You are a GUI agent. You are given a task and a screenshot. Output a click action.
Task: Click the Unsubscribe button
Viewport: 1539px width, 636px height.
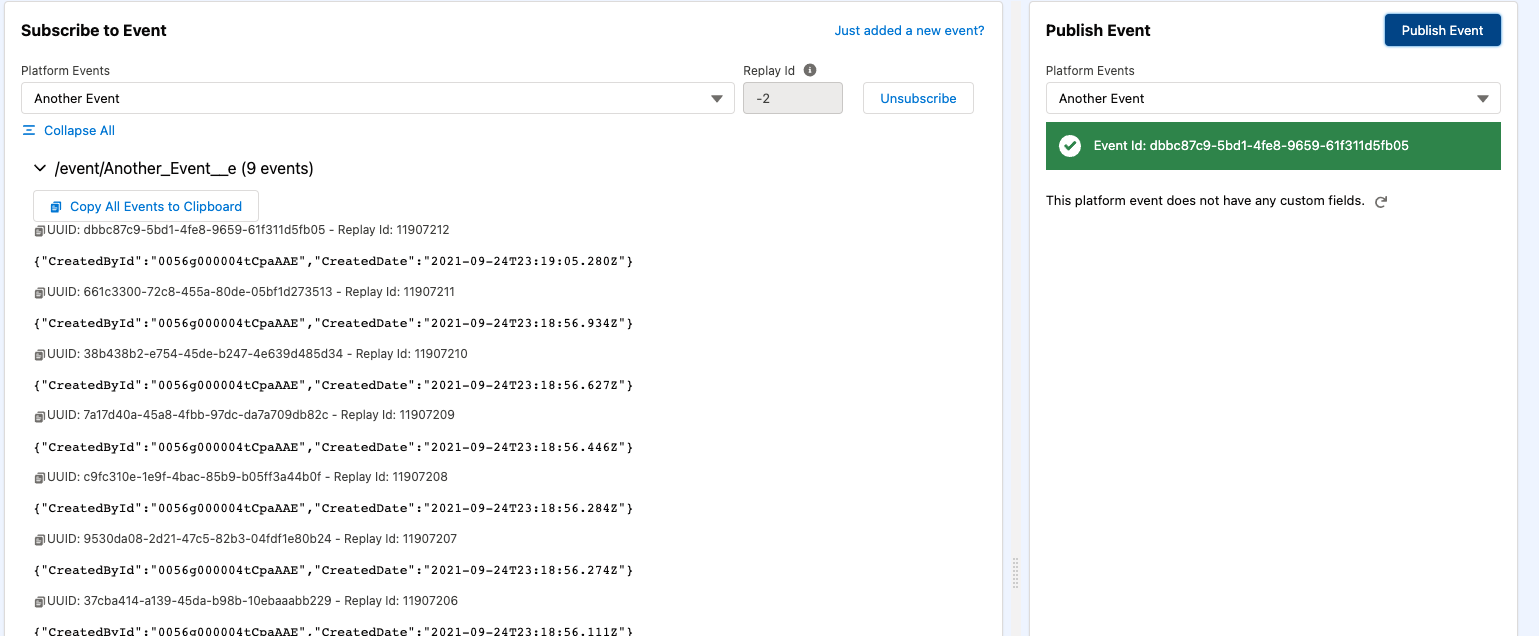[918, 98]
